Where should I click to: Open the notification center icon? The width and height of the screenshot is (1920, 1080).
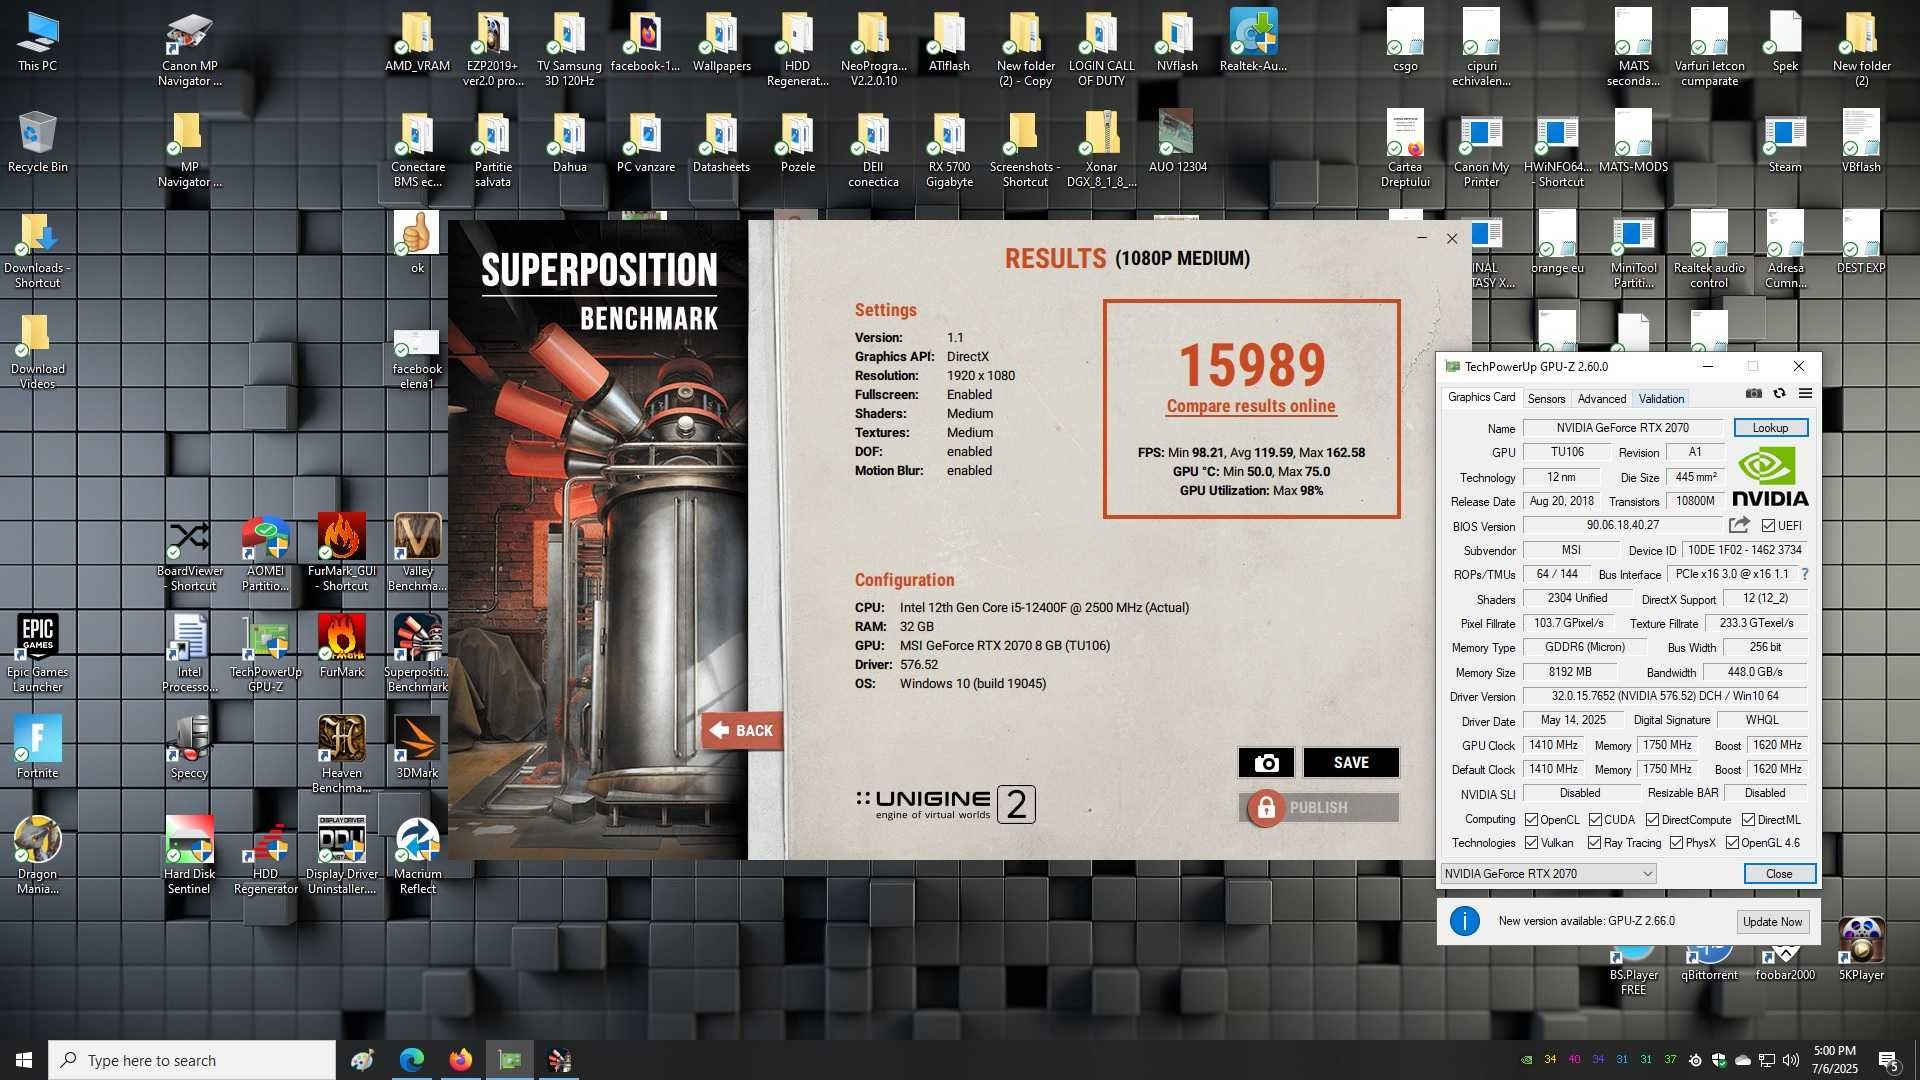point(1889,1060)
